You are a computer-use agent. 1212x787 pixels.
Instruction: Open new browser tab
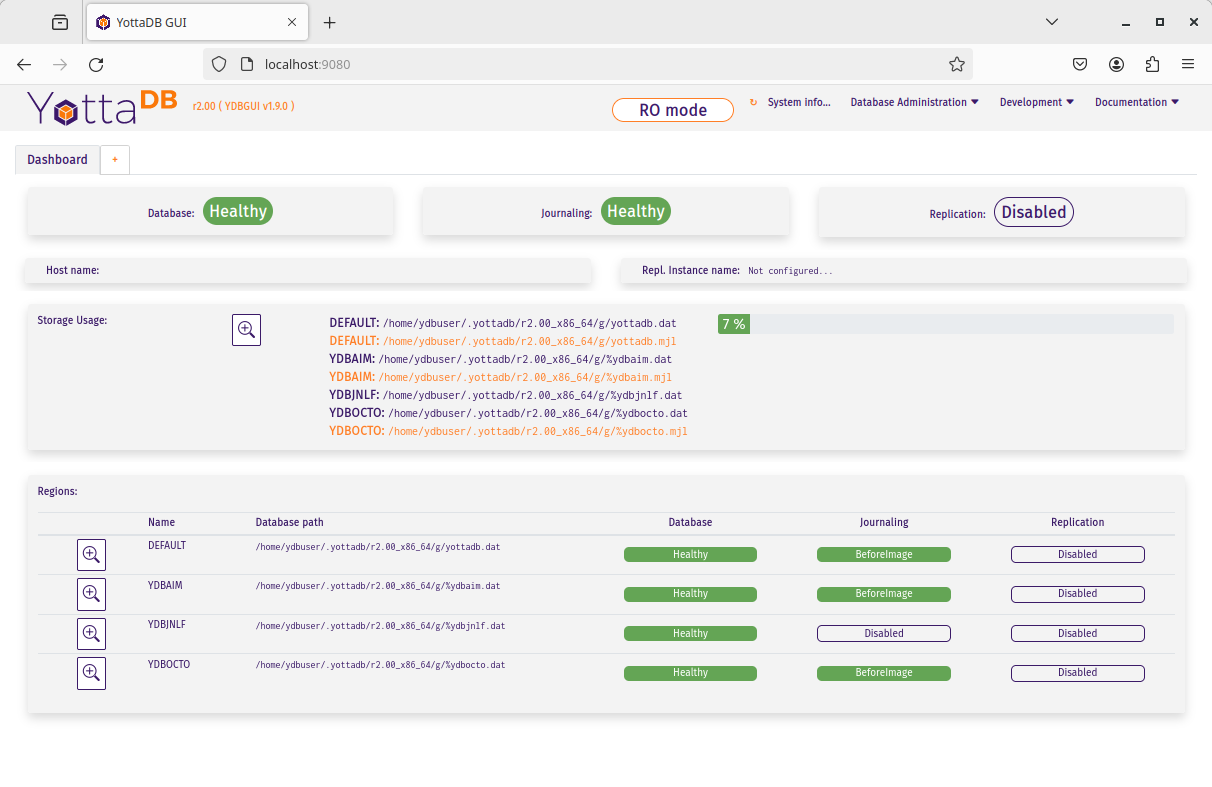click(330, 22)
